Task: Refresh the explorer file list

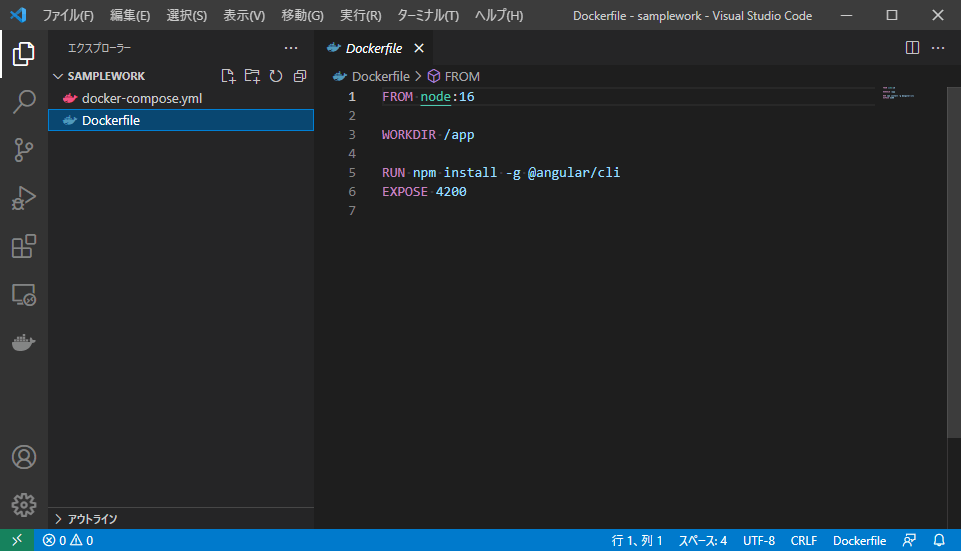Action: tap(276, 76)
